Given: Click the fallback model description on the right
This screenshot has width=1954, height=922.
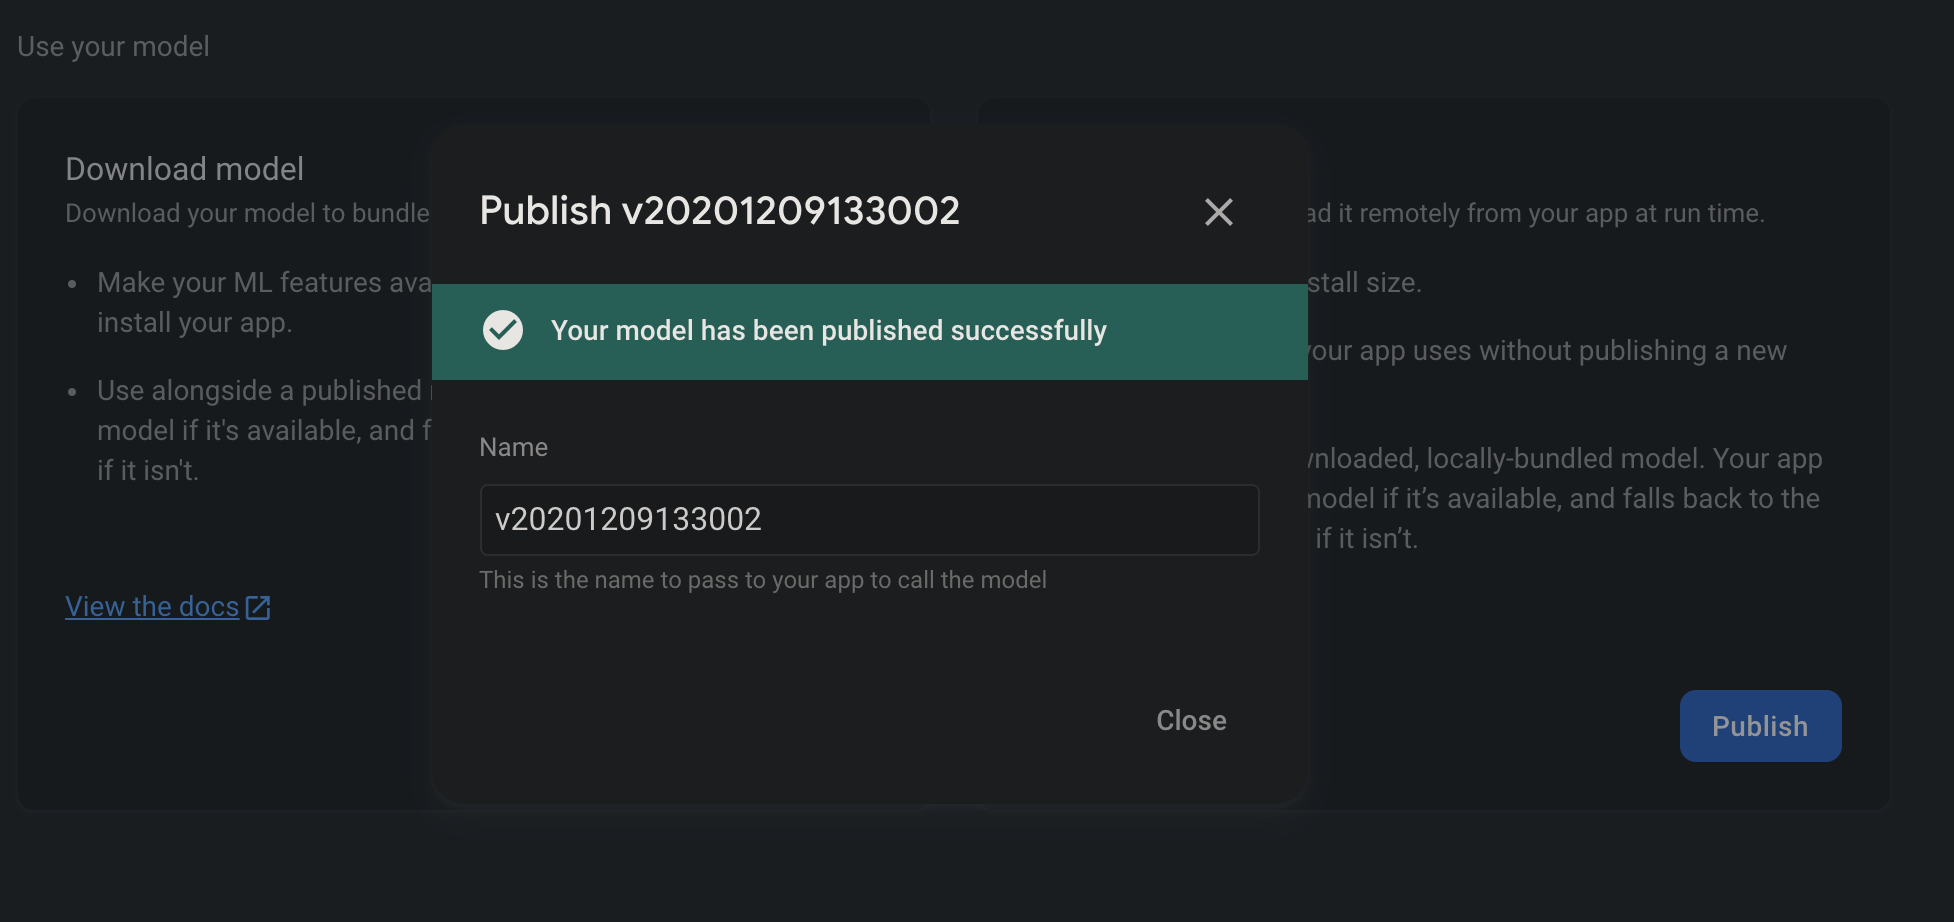Looking at the screenshot, I should click(1560, 498).
